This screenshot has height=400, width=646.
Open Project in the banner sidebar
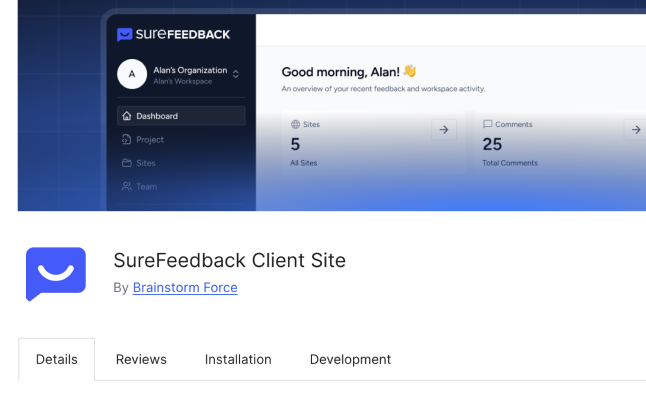click(150, 140)
